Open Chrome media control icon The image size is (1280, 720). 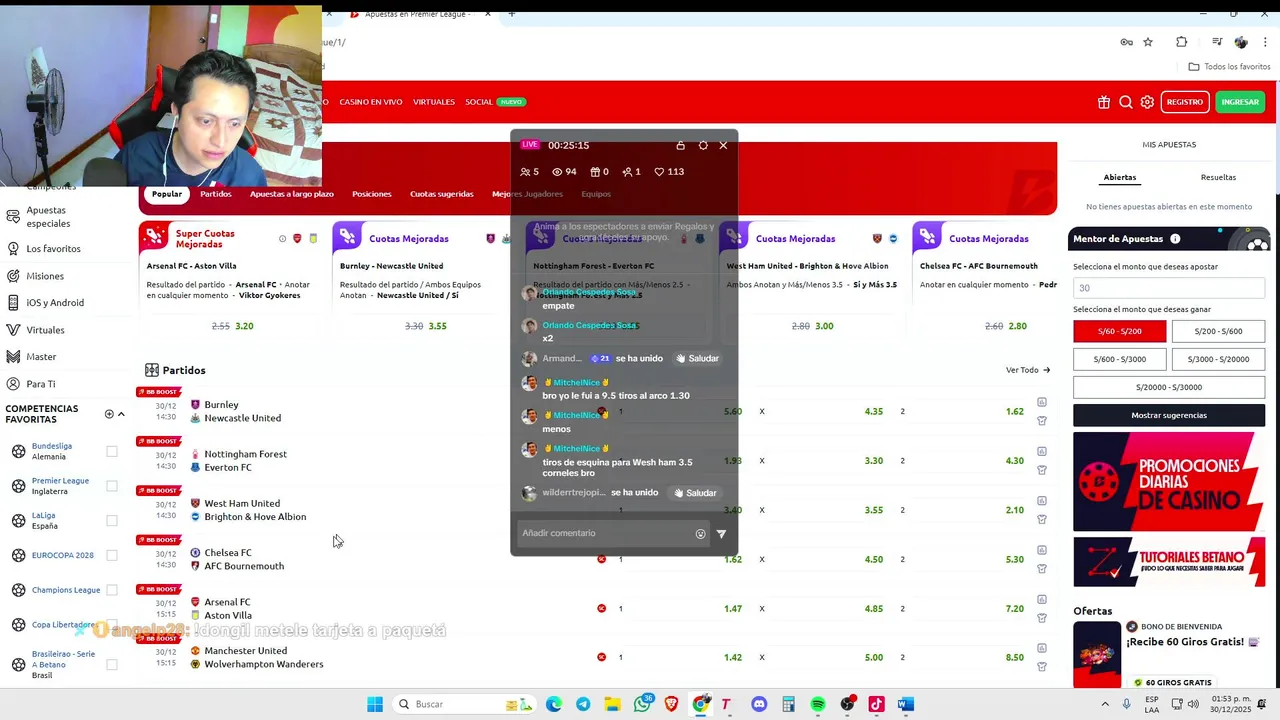[x=1217, y=42]
